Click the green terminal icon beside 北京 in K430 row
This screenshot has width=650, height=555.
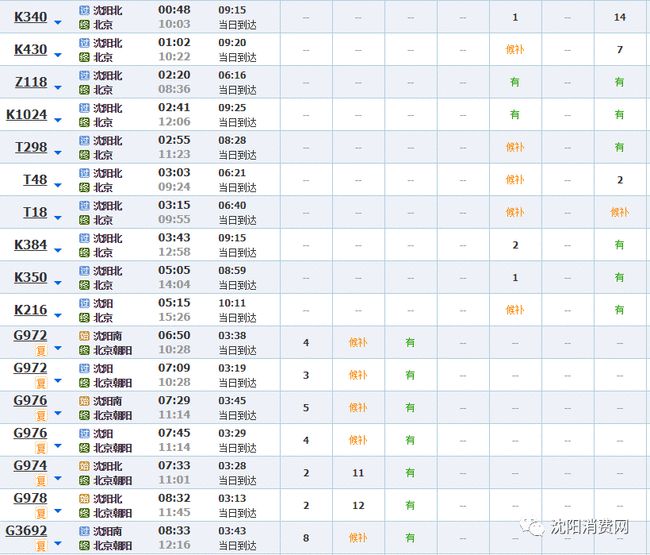tap(85, 57)
